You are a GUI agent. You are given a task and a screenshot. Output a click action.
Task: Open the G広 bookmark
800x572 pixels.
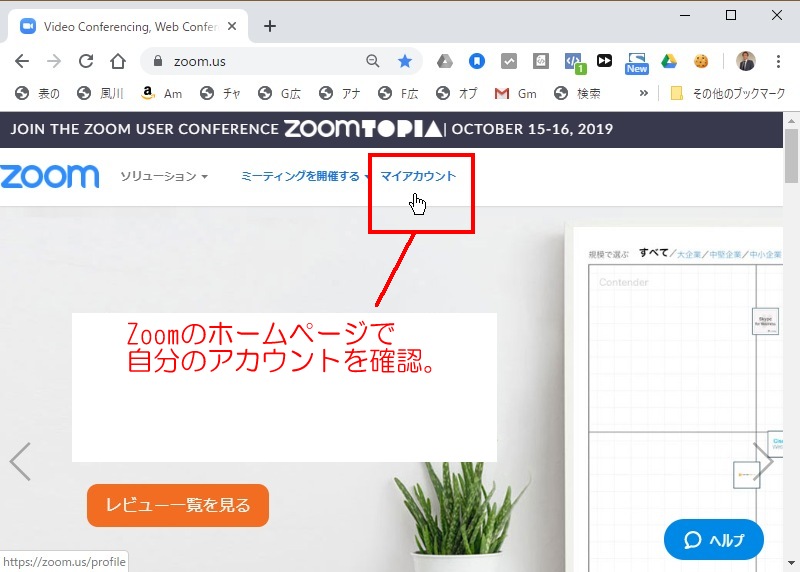coord(279,93)
